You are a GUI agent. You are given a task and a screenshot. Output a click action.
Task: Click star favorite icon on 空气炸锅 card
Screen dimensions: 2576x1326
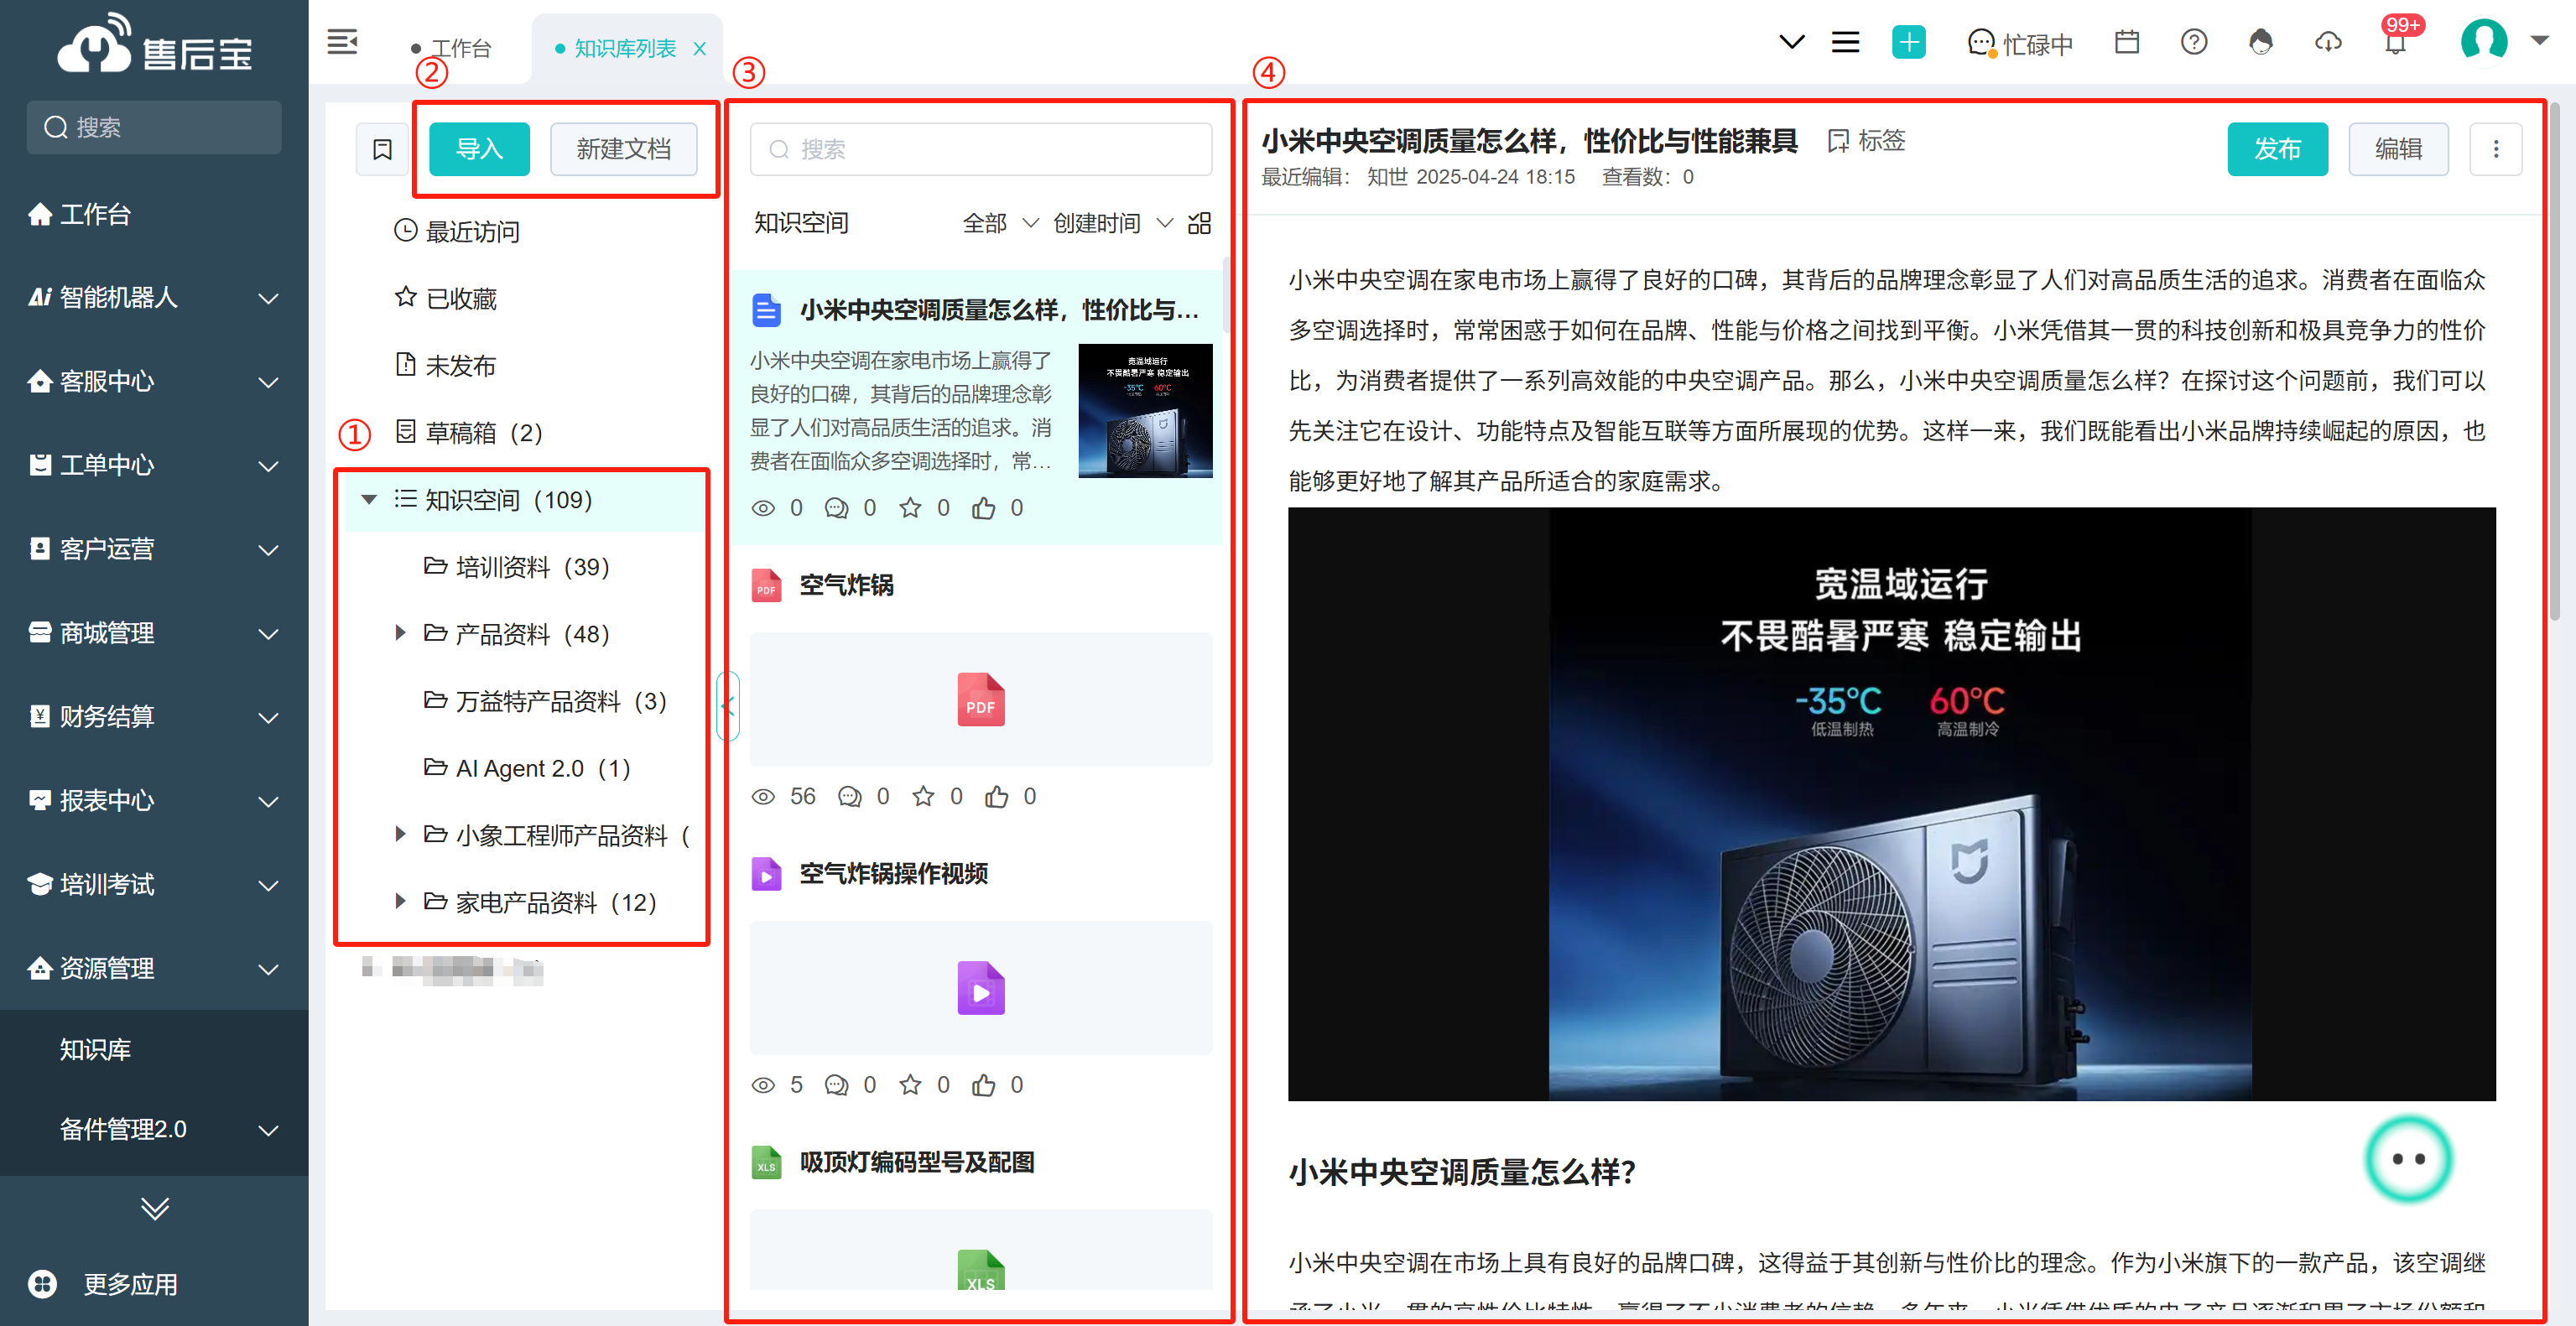[923, 796]
